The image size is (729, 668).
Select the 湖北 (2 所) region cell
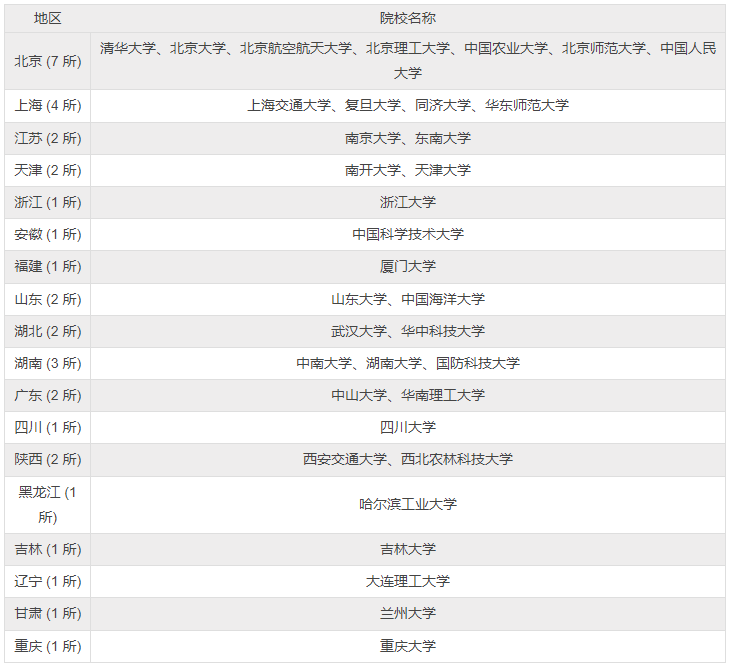pyautogui.click(x=47, y=331)
